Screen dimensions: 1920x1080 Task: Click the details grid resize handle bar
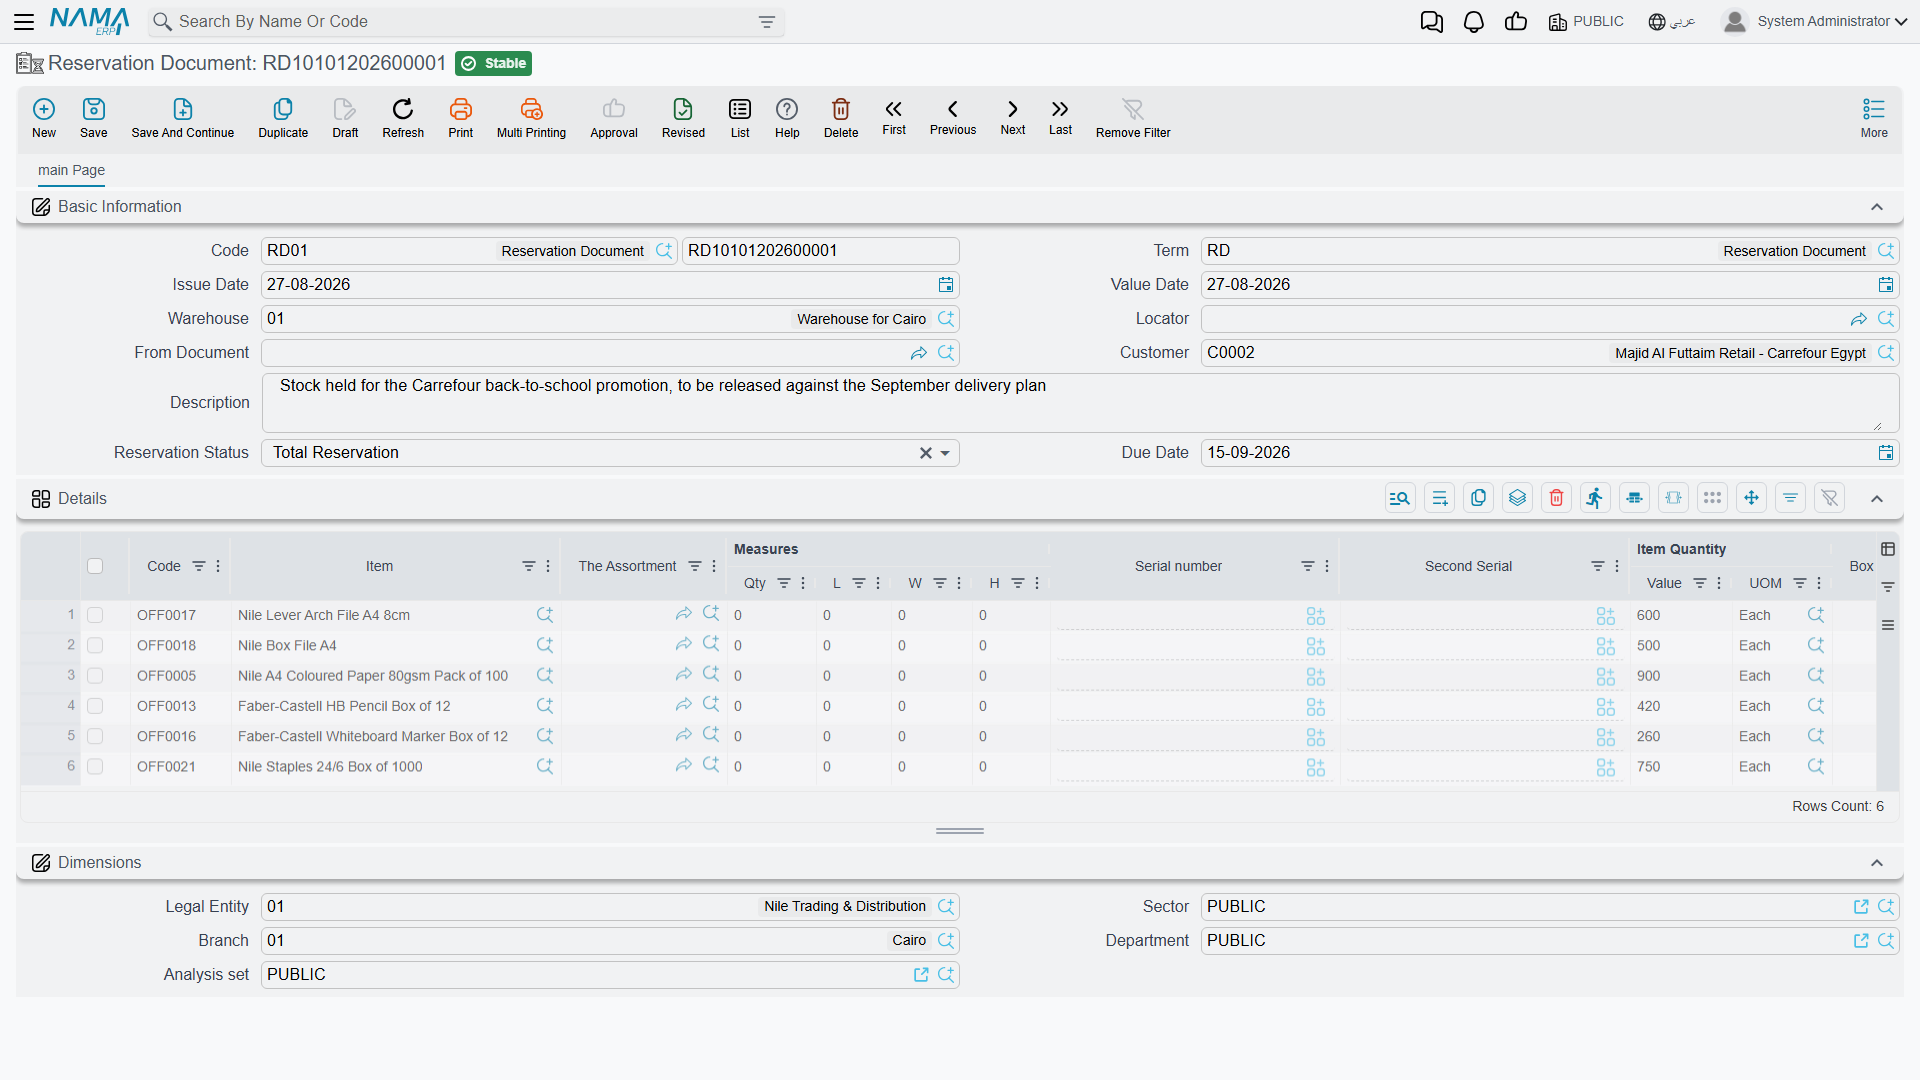[x=960, y=831]
